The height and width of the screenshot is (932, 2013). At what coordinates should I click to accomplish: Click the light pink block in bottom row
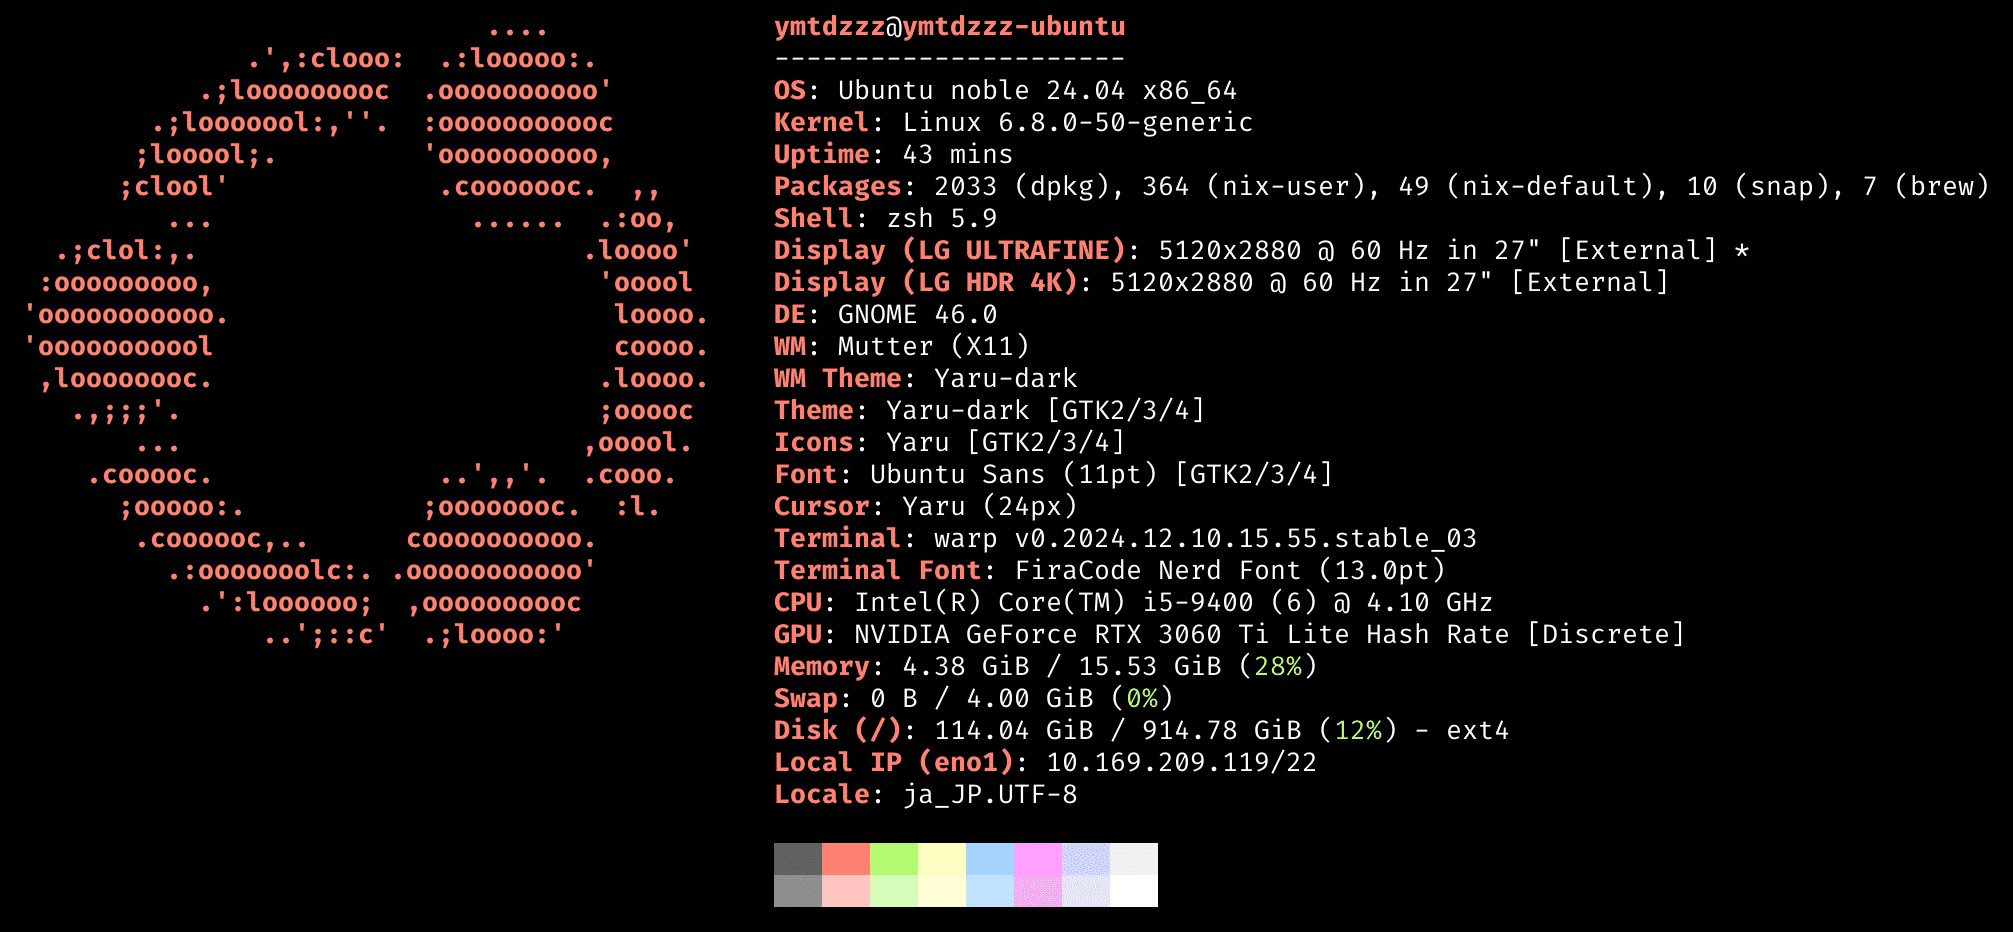click(x=846, y=891)
